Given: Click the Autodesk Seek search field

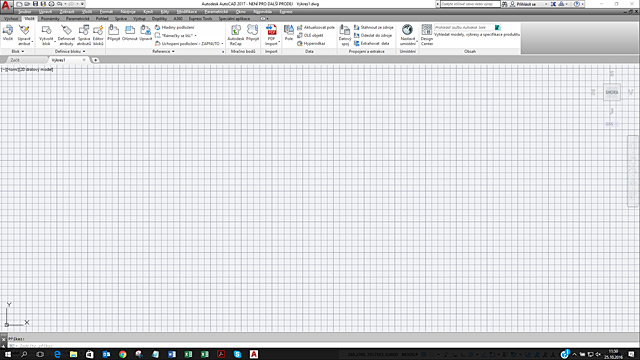Looking at the screenshot, I should [464, 27].
